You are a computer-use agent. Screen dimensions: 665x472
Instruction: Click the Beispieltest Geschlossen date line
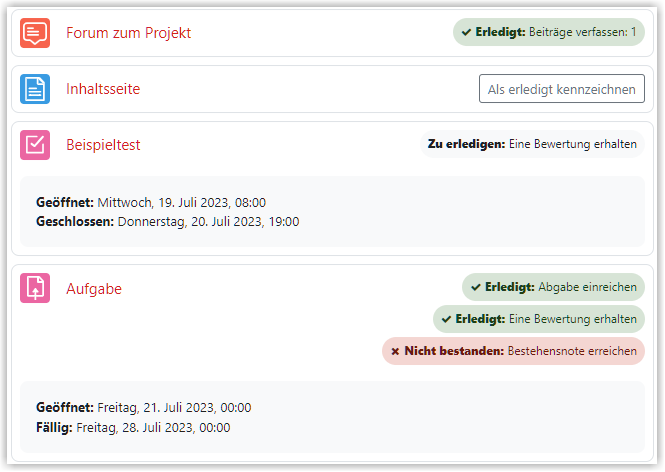point(168,222)
